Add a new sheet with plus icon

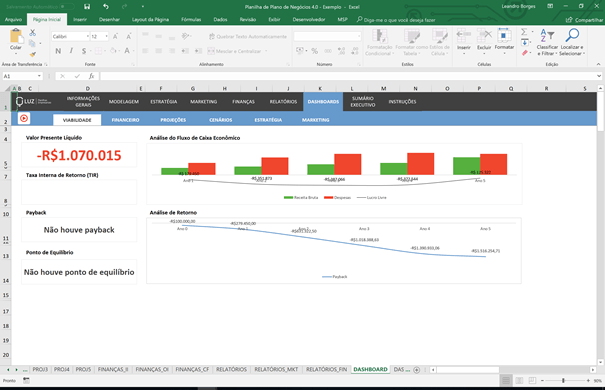pyautogui.click(x=417, y=370)
